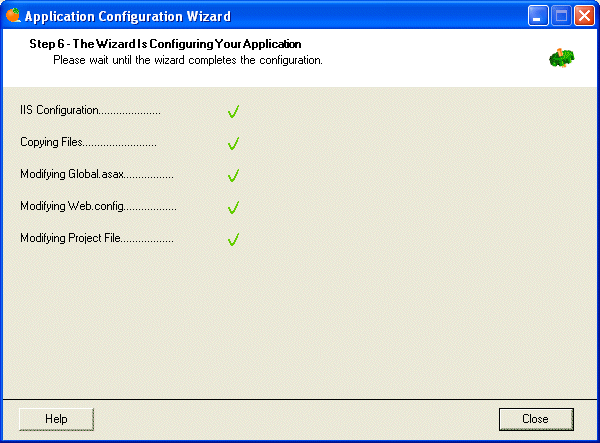Click the checkmark beside Modifying Global.asax
This screenshot has width=600, height=443.
(x=233, y=176)
